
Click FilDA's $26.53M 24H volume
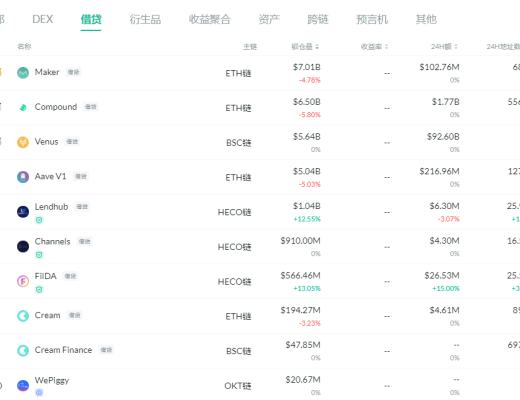442,275
